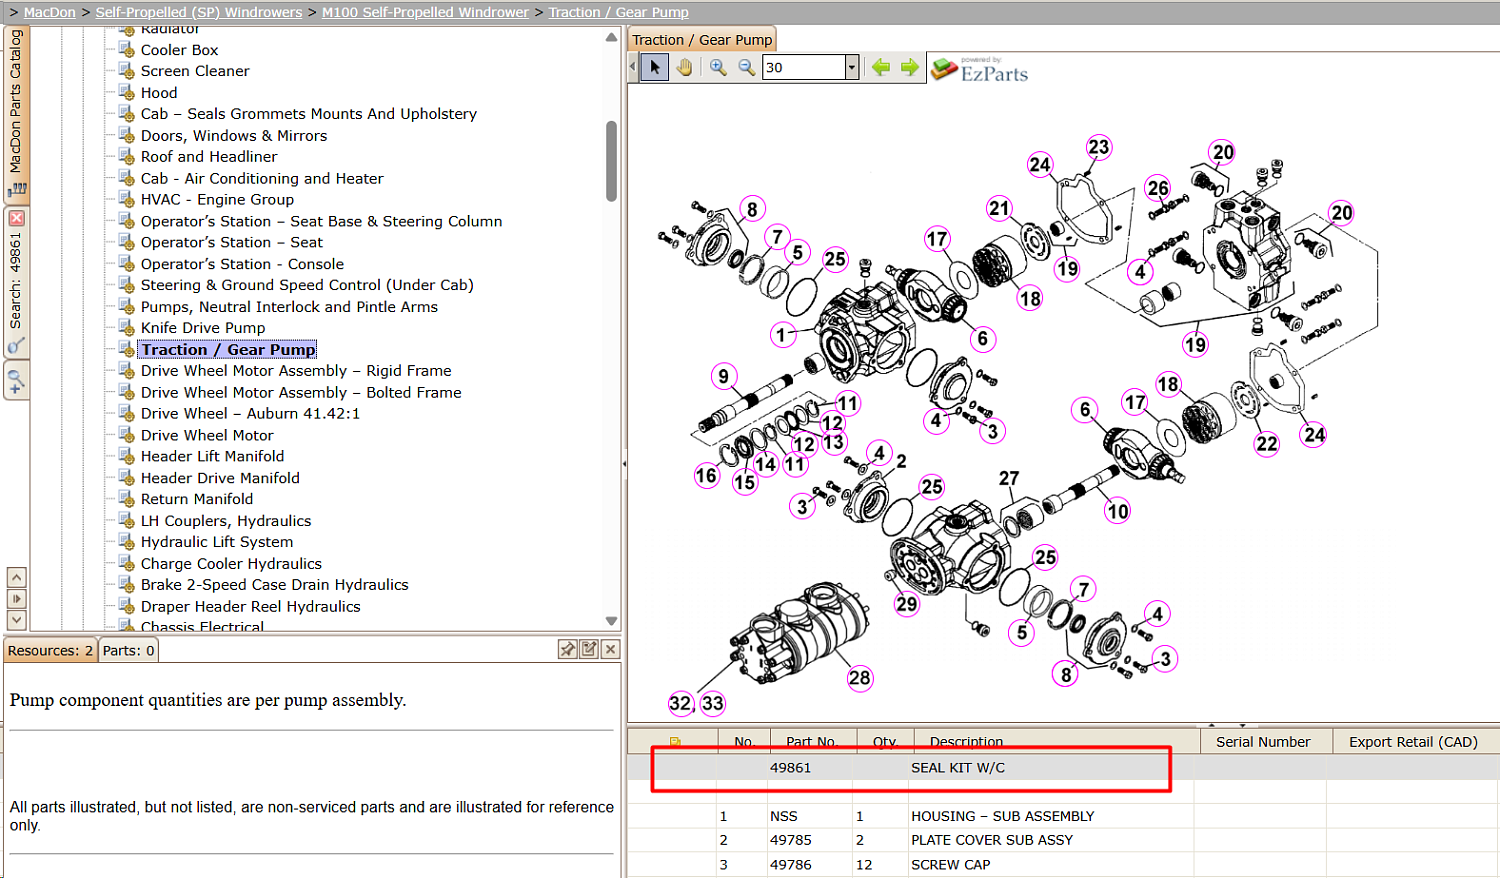The image size is (1500, 878).
Task: Click the Charge Cooler Hydraulics page icon
Action: pyautogui.click(x=127, y=563)
